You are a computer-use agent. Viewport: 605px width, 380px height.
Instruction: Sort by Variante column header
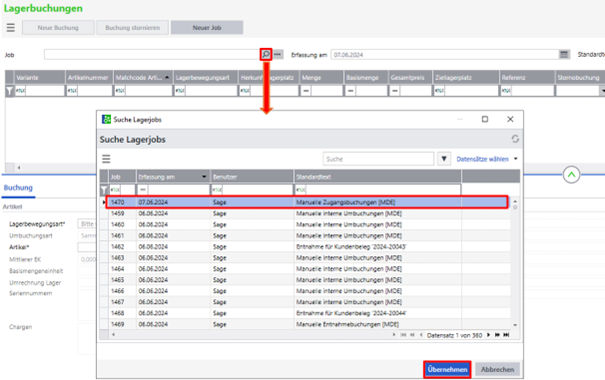(40, 78)
